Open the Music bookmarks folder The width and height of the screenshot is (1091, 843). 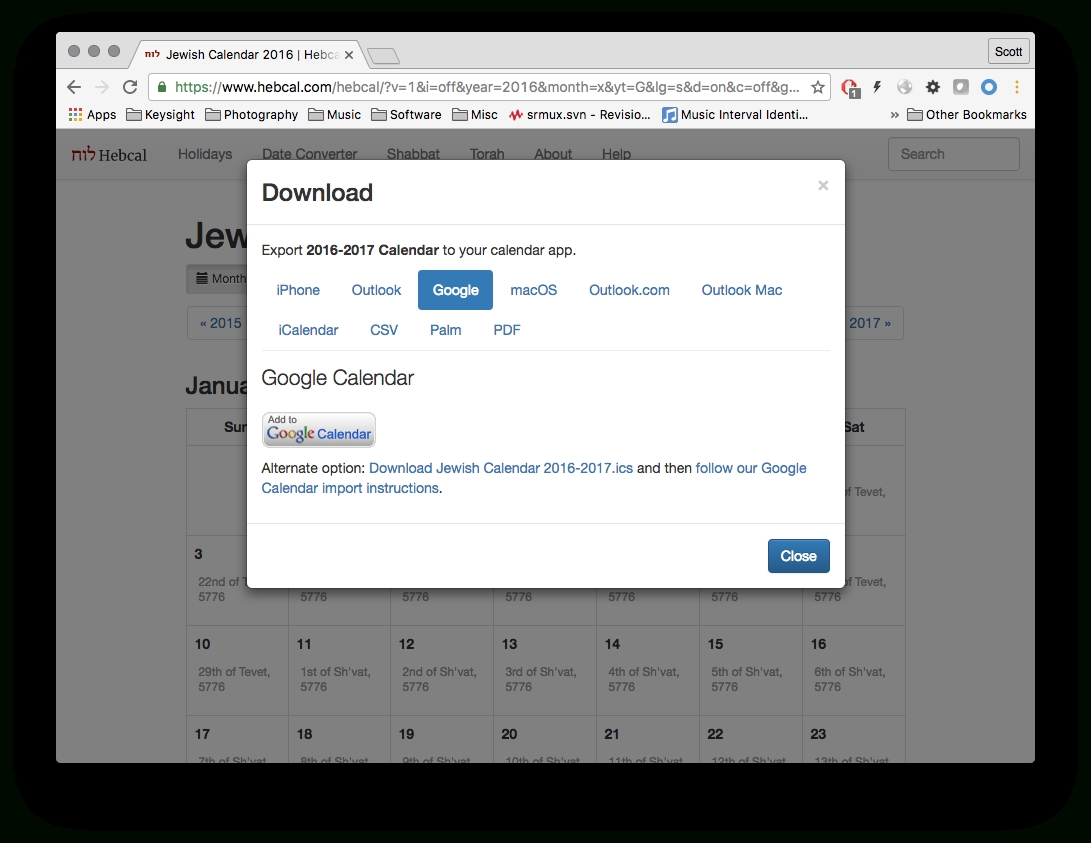point(334,115)
